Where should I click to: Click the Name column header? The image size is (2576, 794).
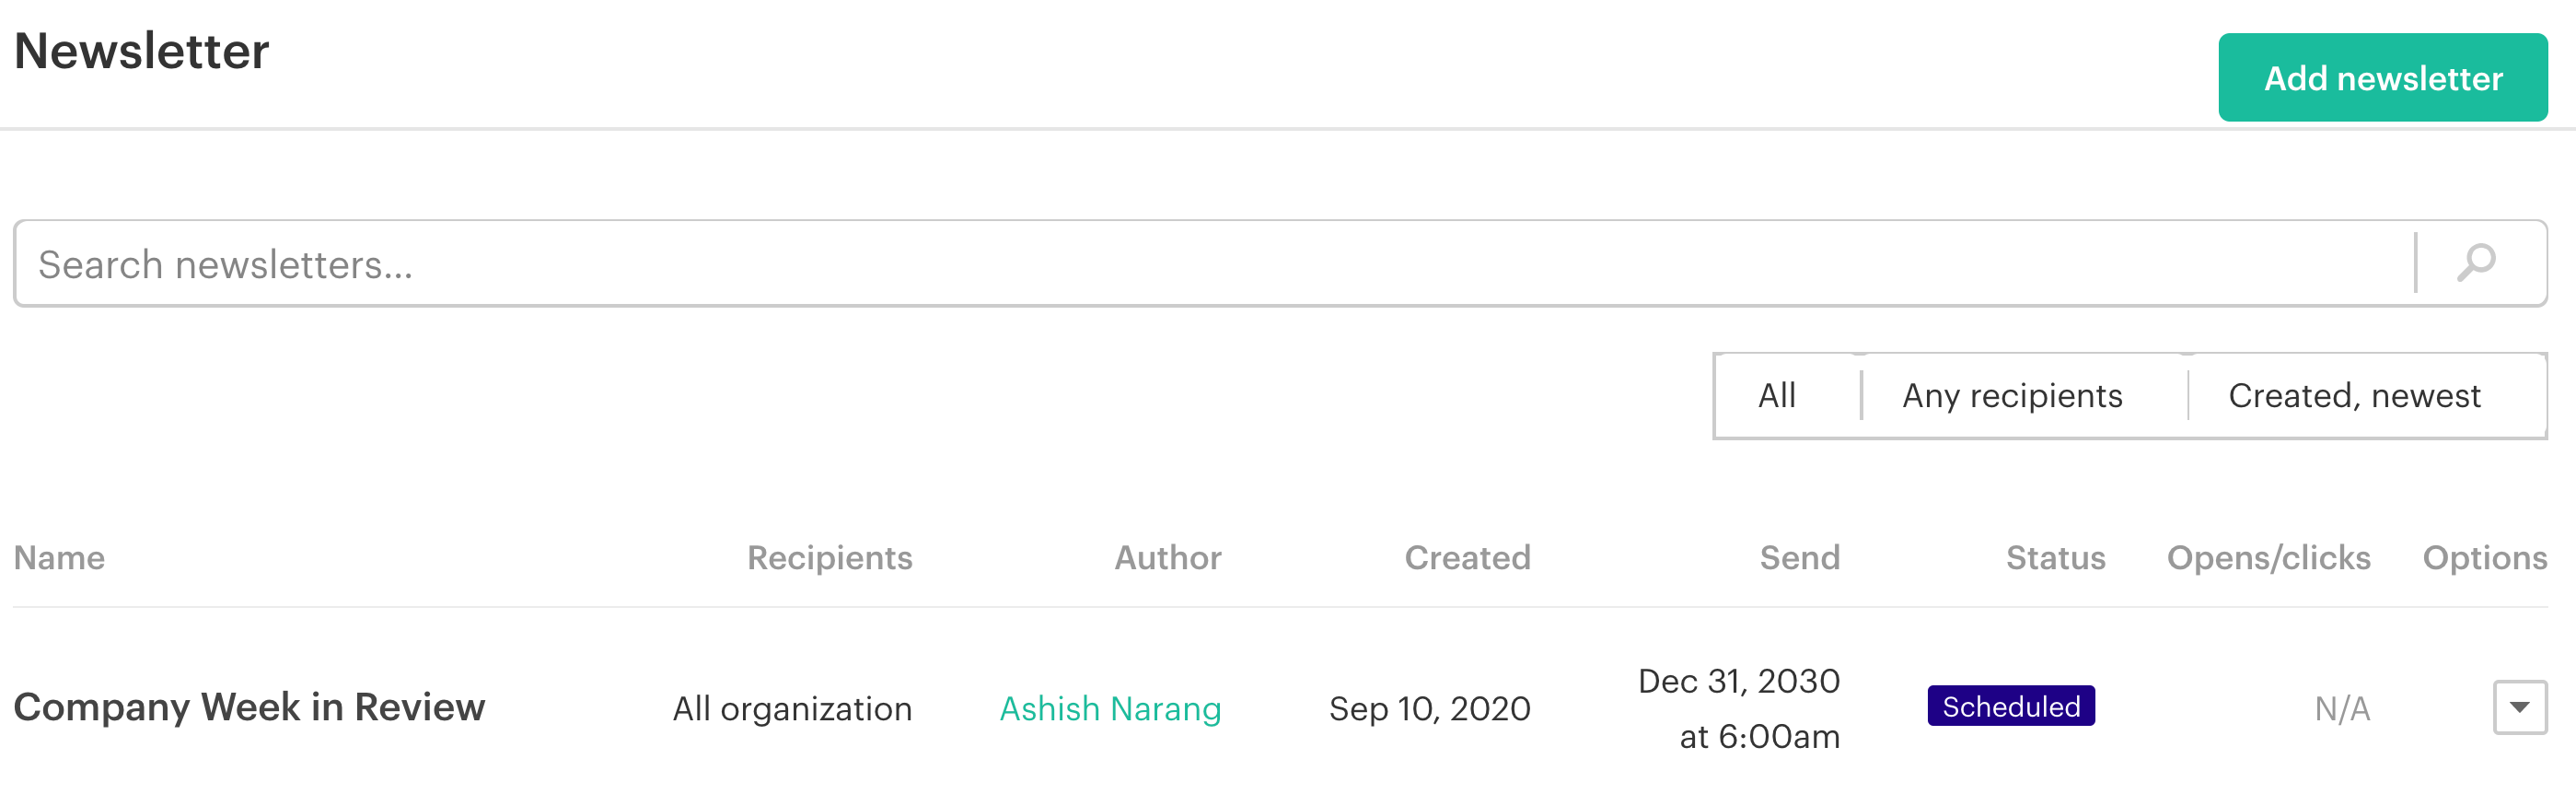(x=59, y=557)
